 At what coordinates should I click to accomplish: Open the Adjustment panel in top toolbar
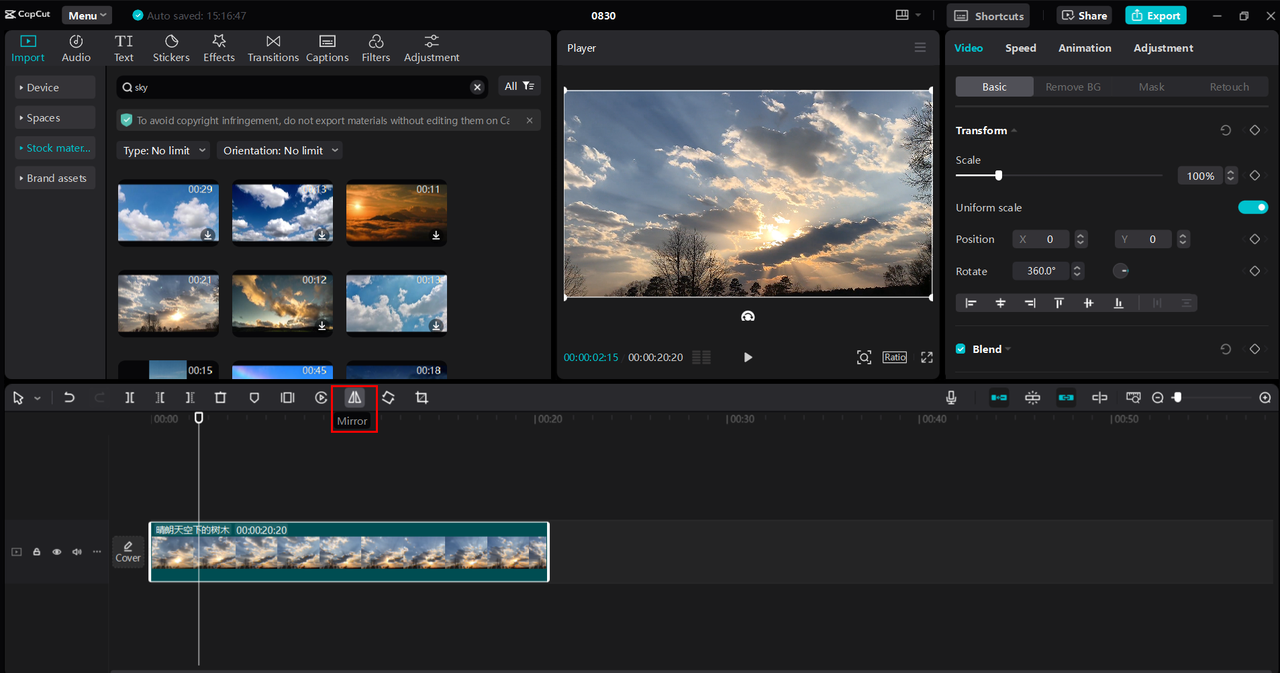pos(431,48)
